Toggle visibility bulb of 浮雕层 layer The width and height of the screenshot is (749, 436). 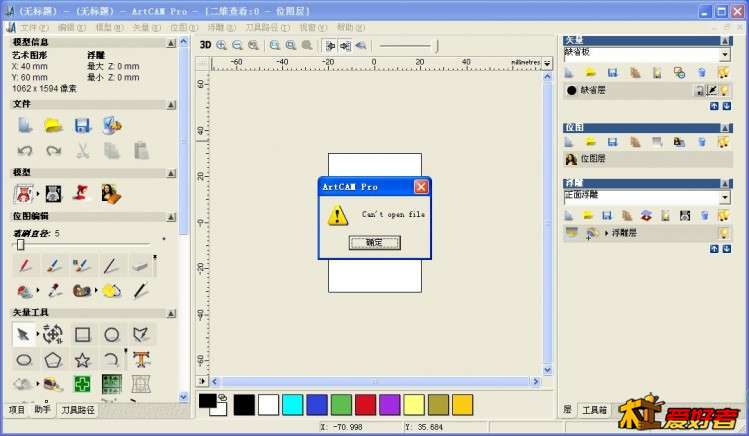(x=724, y=233)
